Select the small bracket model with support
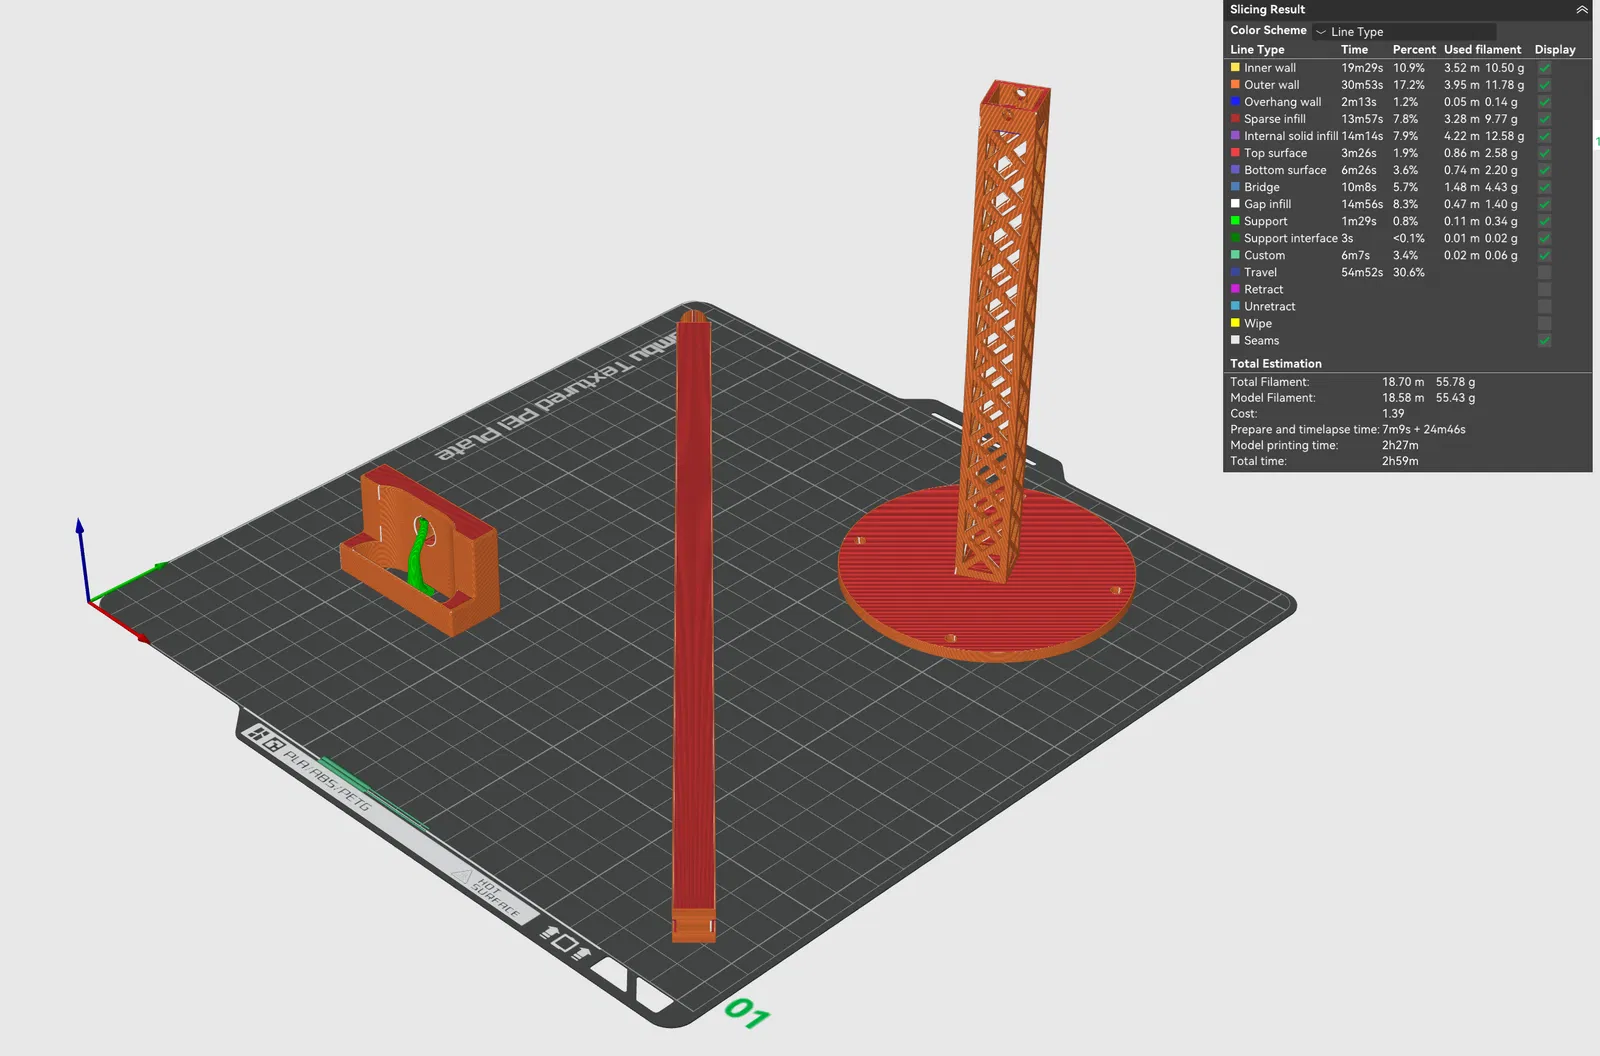The width and height of the screenshot is (1600, 1056). coord(420,552)
